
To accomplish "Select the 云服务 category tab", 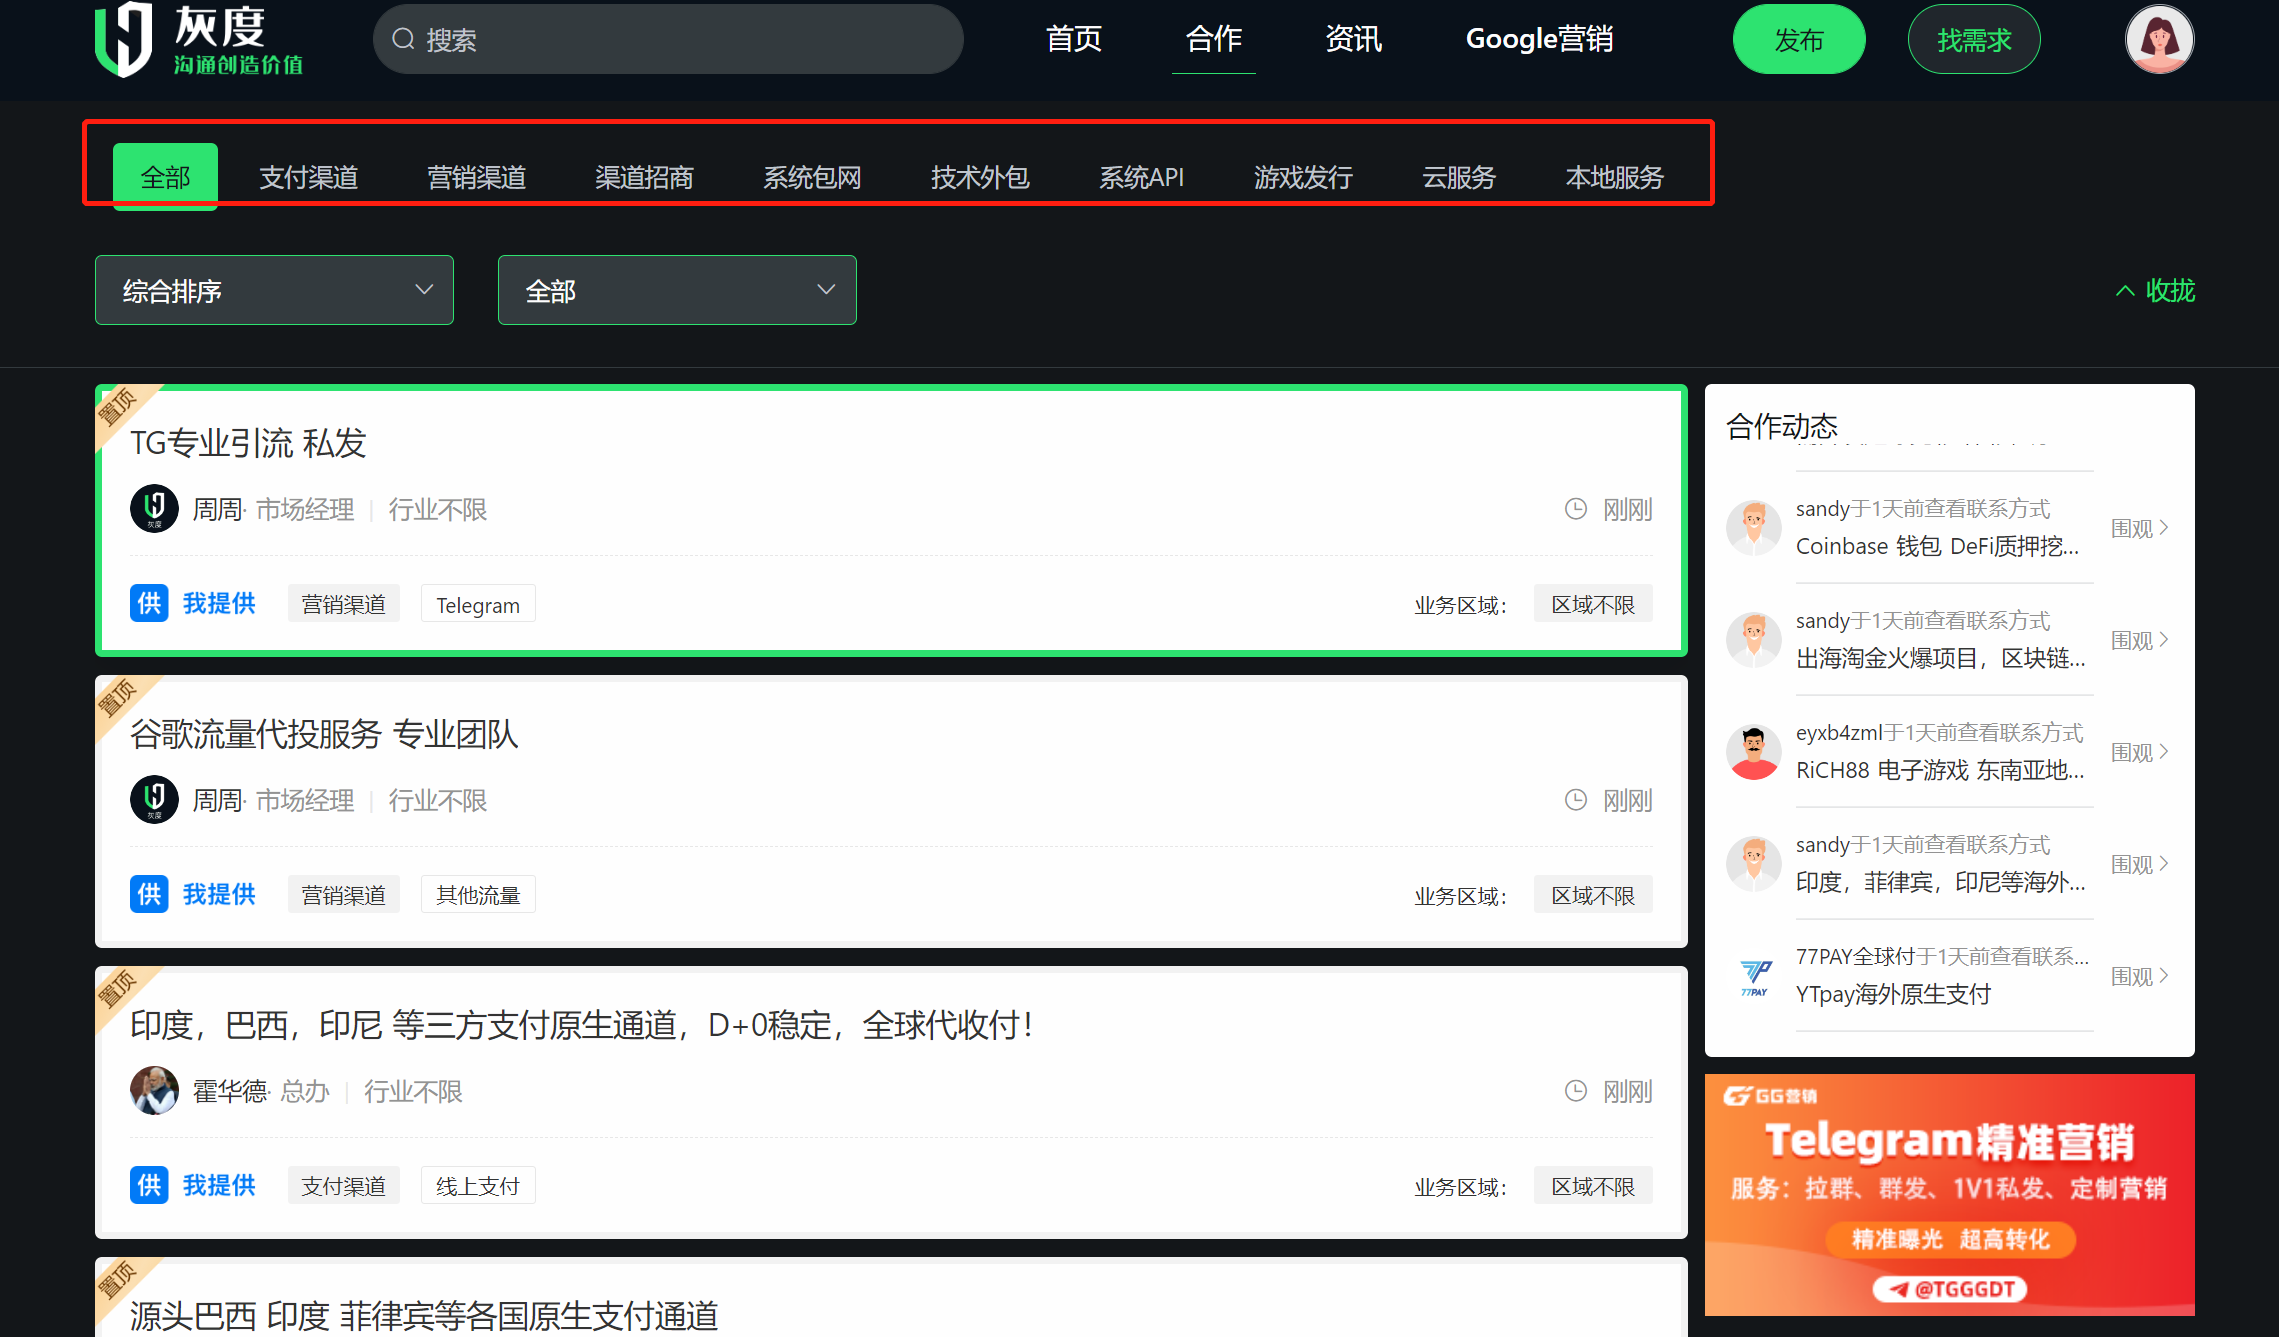I will click(1459, 177).
